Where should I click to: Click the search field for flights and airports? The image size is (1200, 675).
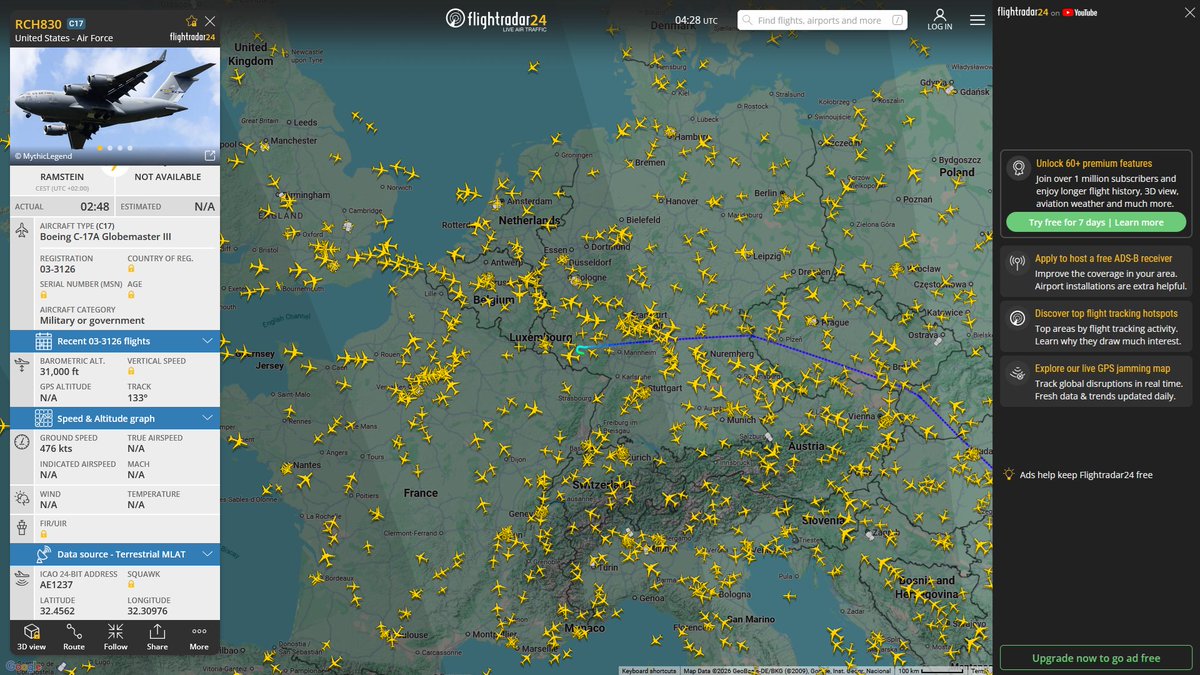click(822, 20)
